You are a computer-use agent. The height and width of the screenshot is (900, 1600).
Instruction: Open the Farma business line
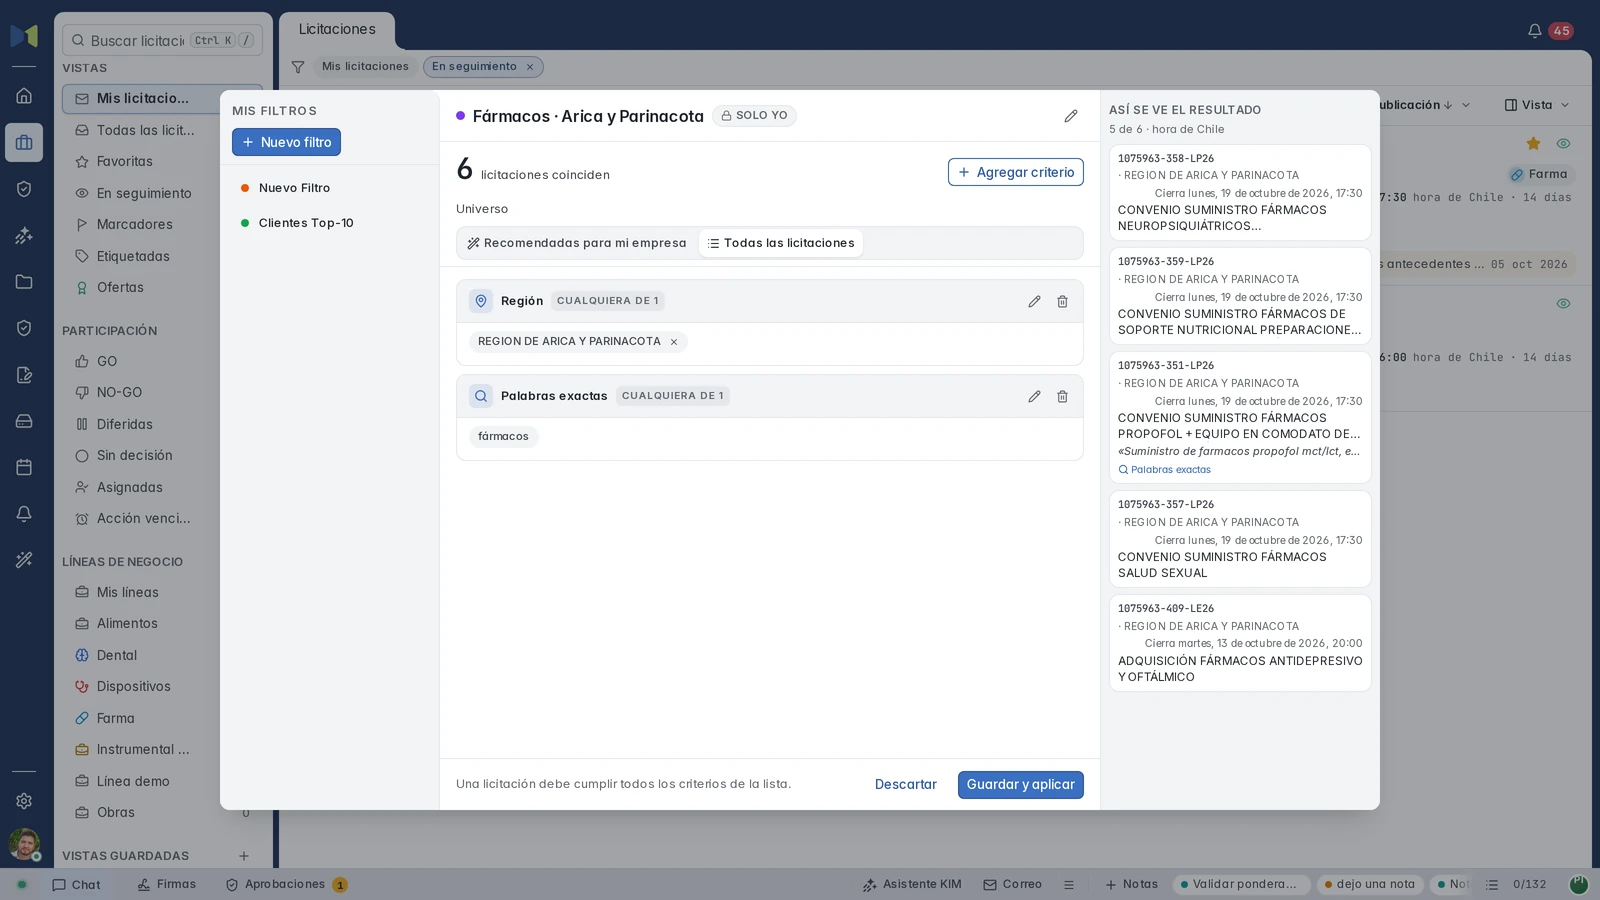tap(115, 718)
